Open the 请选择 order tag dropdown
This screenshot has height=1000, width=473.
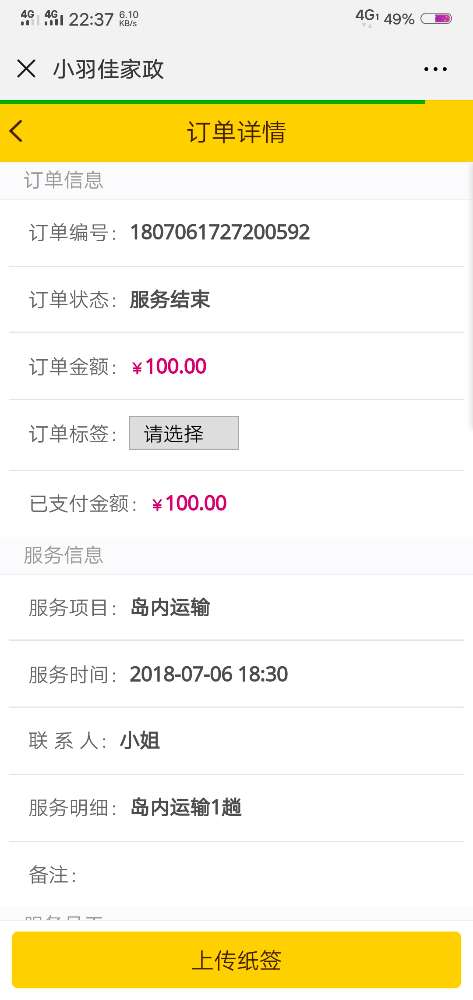[184, 434]
